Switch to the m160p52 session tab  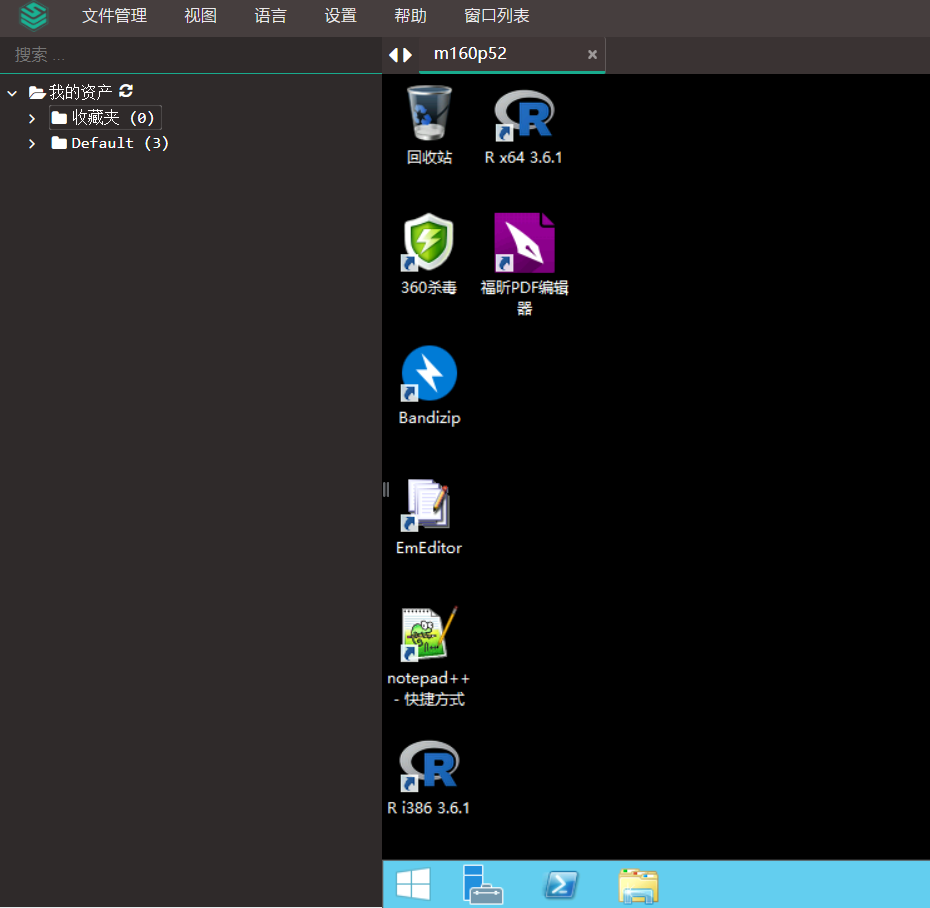[470, 54]
